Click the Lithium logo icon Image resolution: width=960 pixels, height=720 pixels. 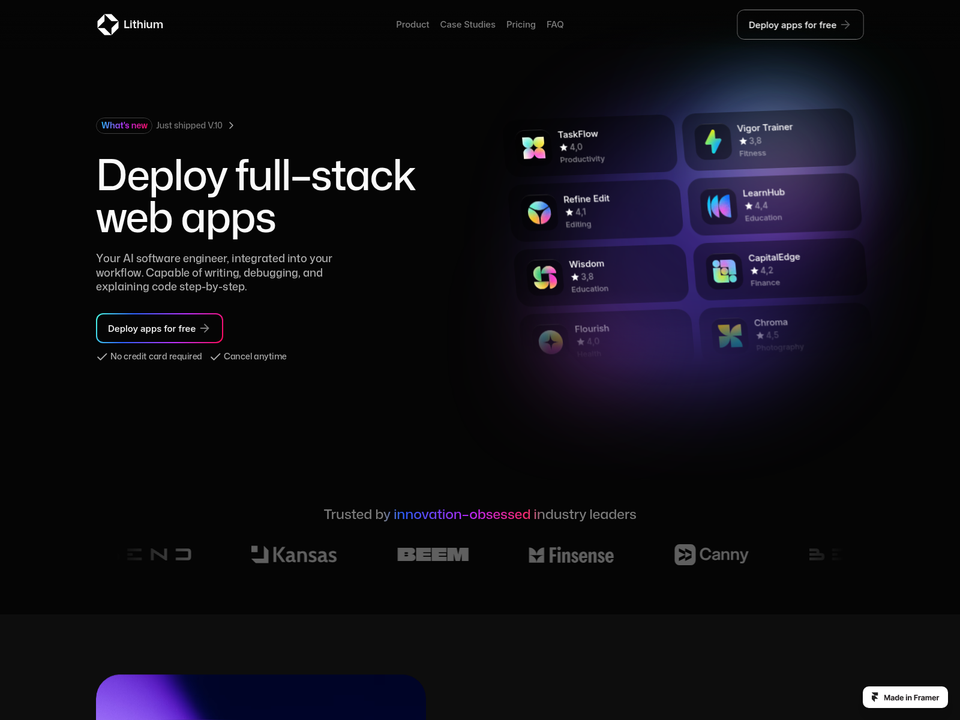coord(108,24)
